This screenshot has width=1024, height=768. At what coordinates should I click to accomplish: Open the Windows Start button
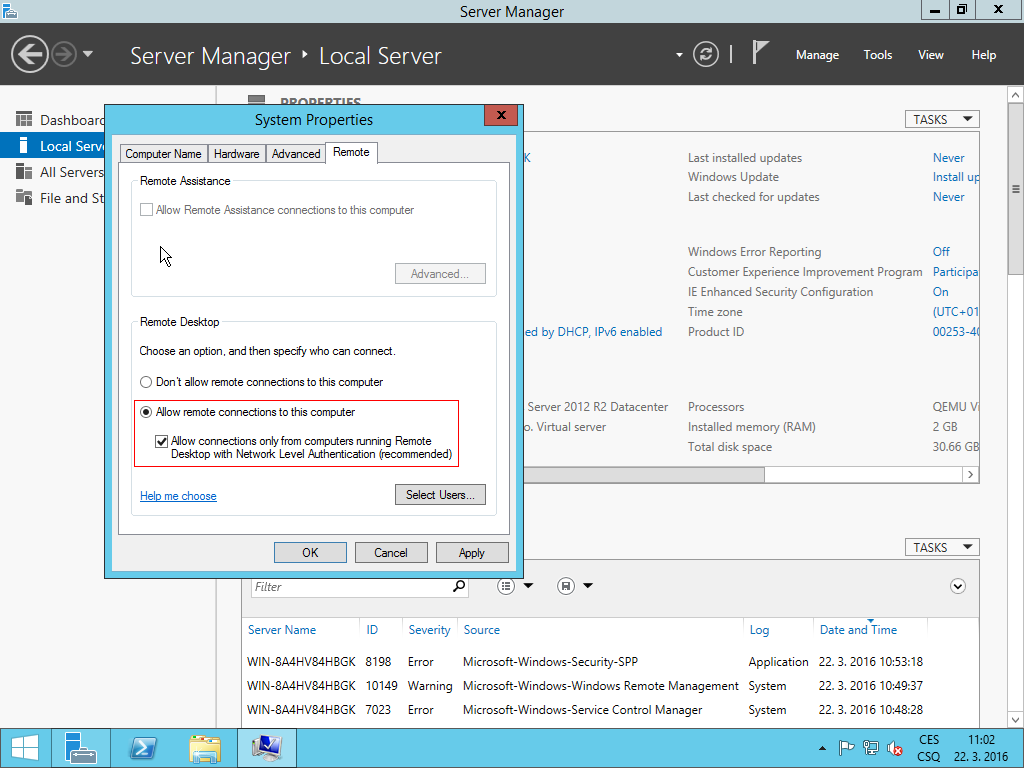(x=25, y=748)
